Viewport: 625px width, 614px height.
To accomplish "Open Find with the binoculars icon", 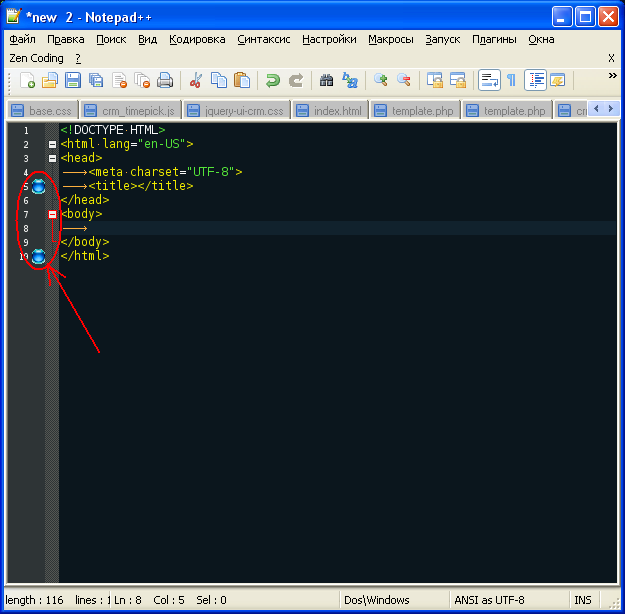I will tap(326, 81).
